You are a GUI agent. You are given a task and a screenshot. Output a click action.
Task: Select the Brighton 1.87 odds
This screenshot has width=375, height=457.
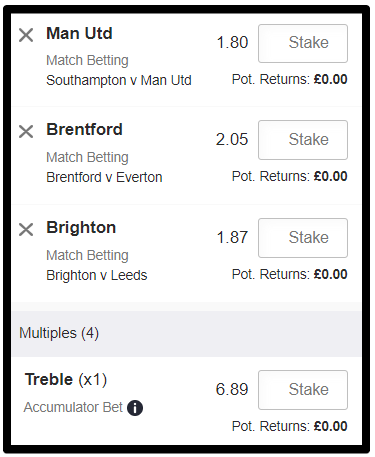232,237
